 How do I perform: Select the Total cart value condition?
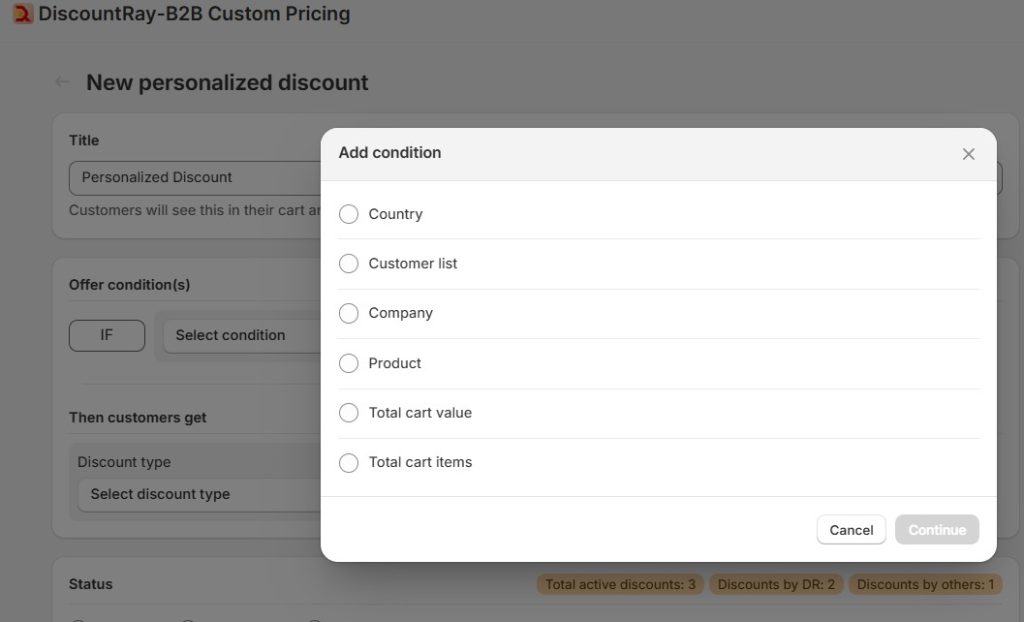[348, 412]
